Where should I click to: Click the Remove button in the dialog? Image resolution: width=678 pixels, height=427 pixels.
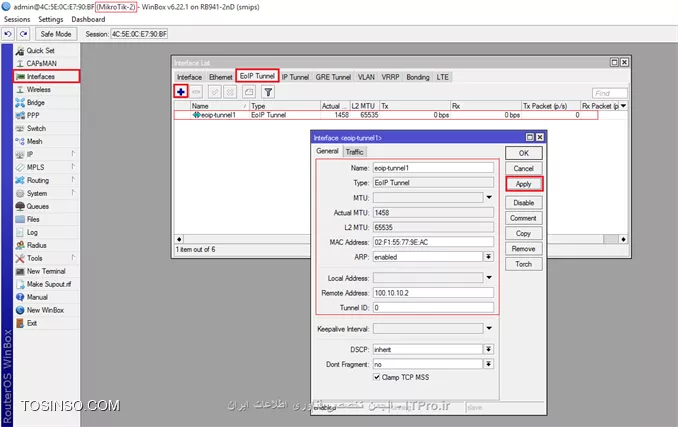point(524,249)
